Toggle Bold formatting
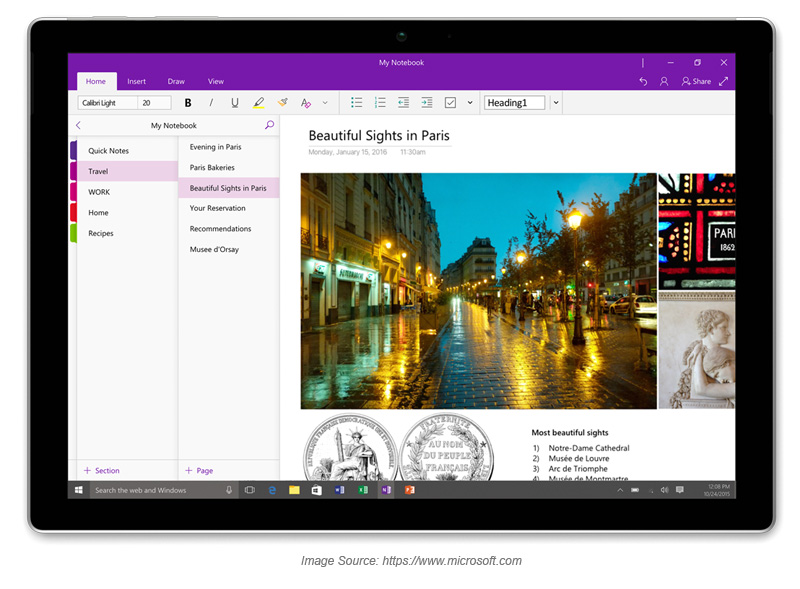Viewport: 800px width, 589px height. coord(188,103)
